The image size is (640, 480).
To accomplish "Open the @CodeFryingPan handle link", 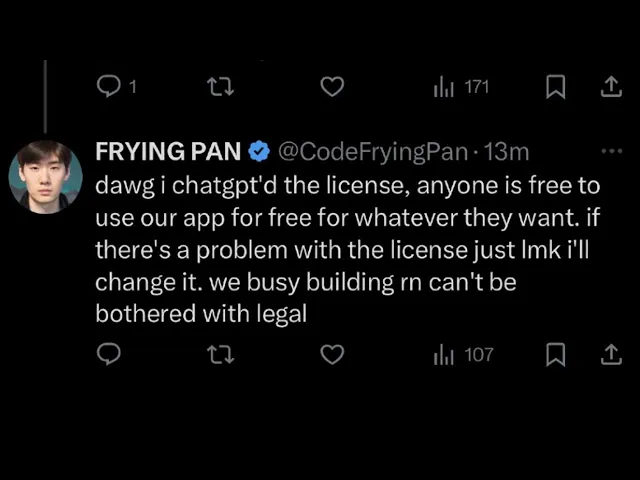I will (372, 152).
